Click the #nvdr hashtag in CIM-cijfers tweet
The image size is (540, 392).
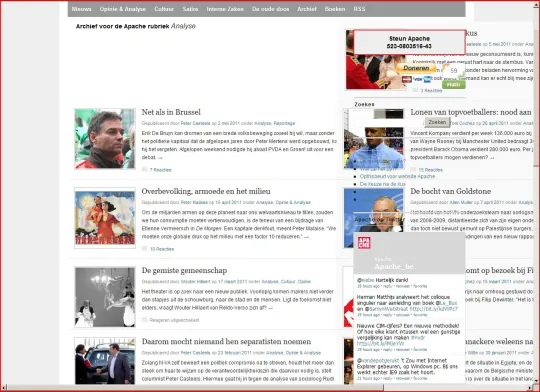(418, 338)
